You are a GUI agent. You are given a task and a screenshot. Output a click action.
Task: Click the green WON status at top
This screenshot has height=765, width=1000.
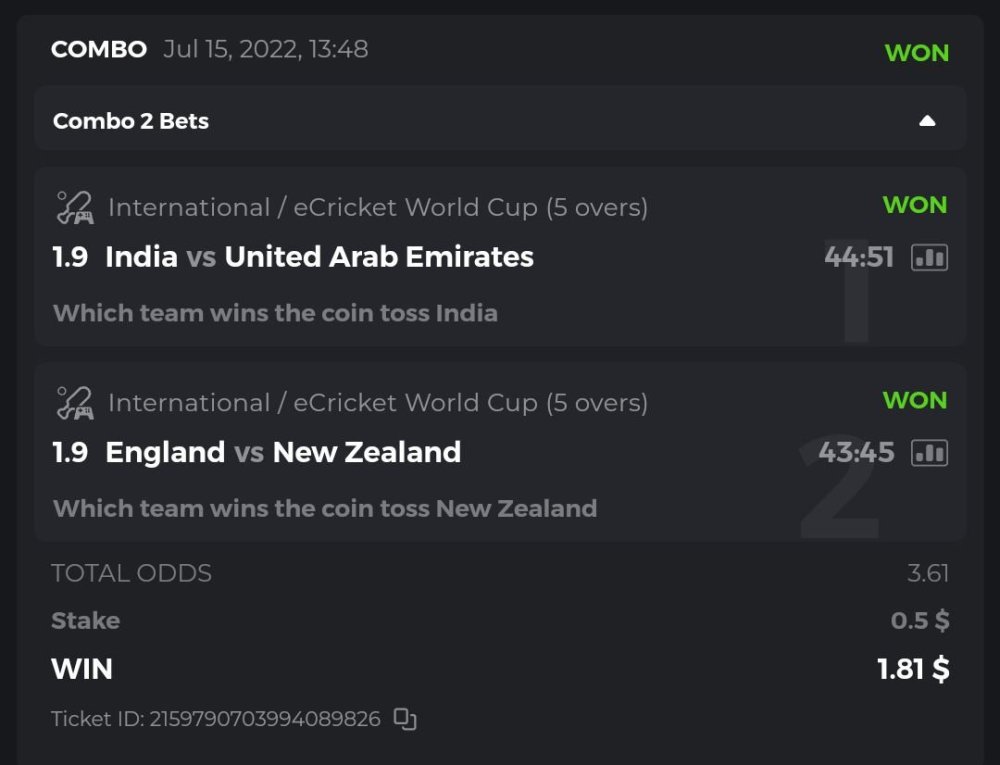916,53
